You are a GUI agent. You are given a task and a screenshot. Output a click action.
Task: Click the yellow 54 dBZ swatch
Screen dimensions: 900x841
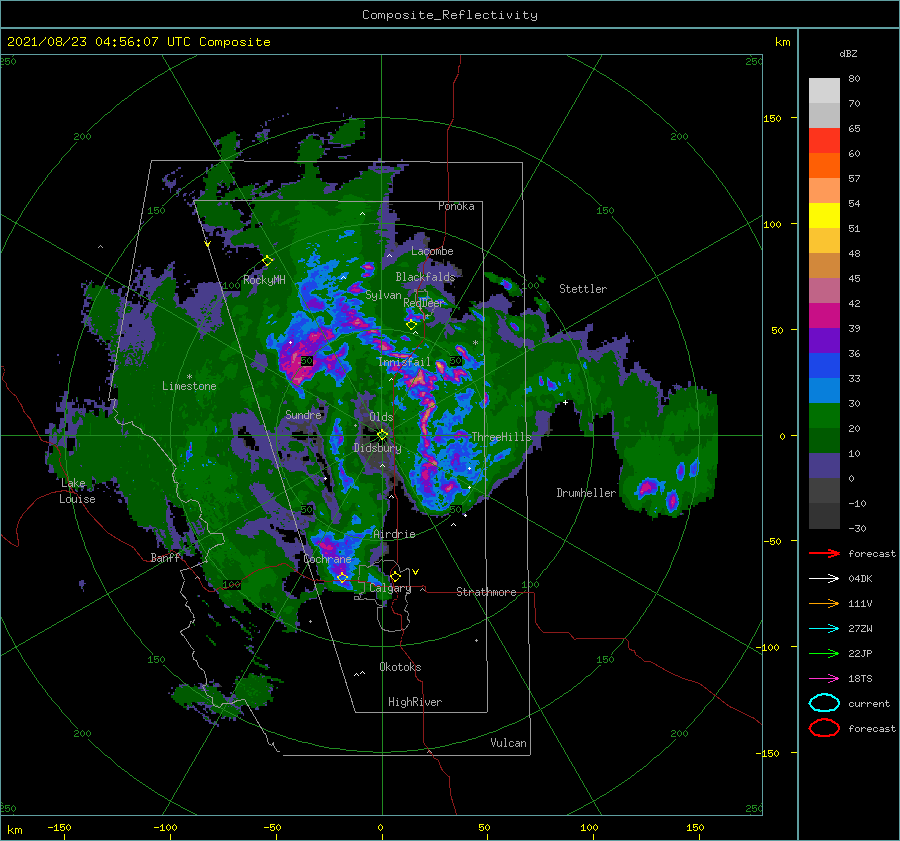tap(824, 216)
